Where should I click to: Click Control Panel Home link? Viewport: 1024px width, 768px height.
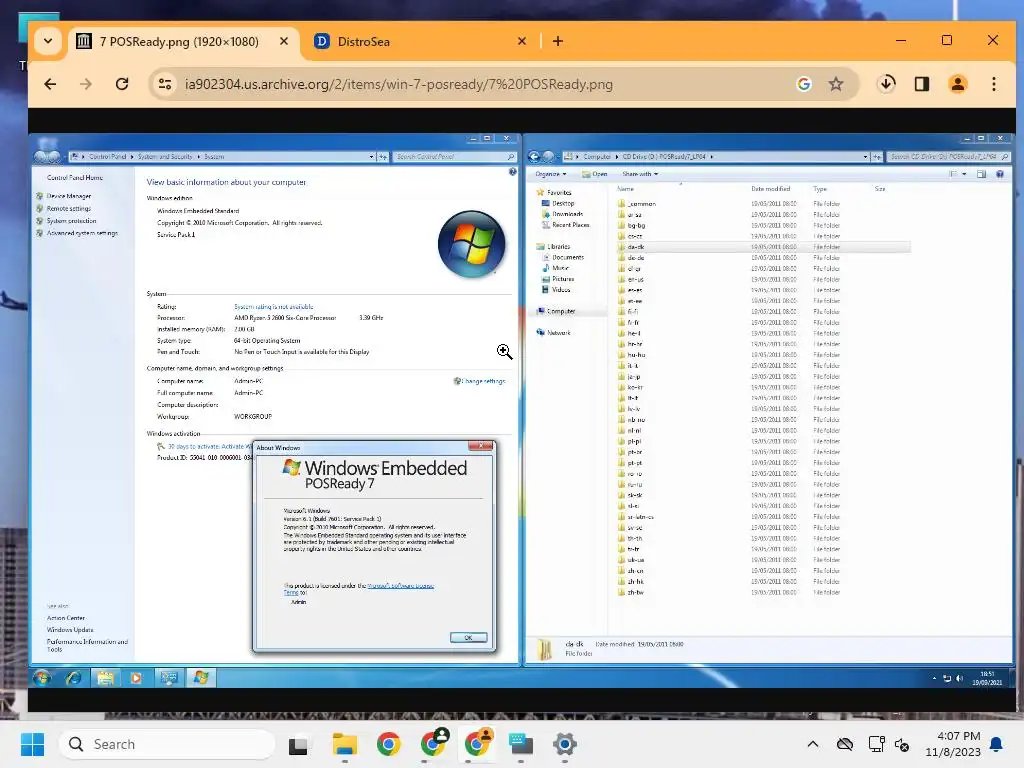click(x=74, y=178)
